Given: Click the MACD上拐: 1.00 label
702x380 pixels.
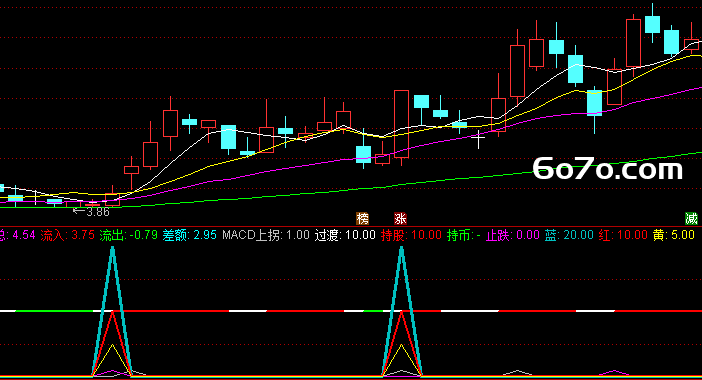Looking at the screenshot, I should [266, 235].
